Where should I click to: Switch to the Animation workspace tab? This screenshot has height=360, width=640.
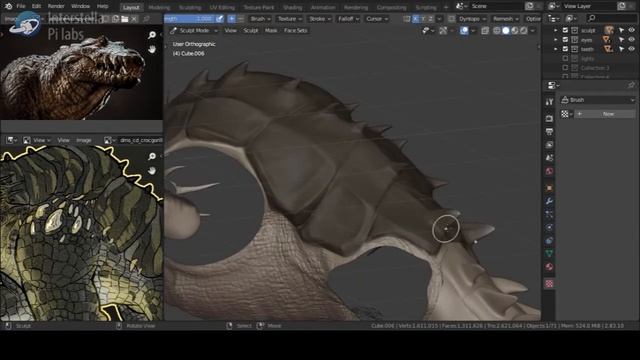click(323, 7)
